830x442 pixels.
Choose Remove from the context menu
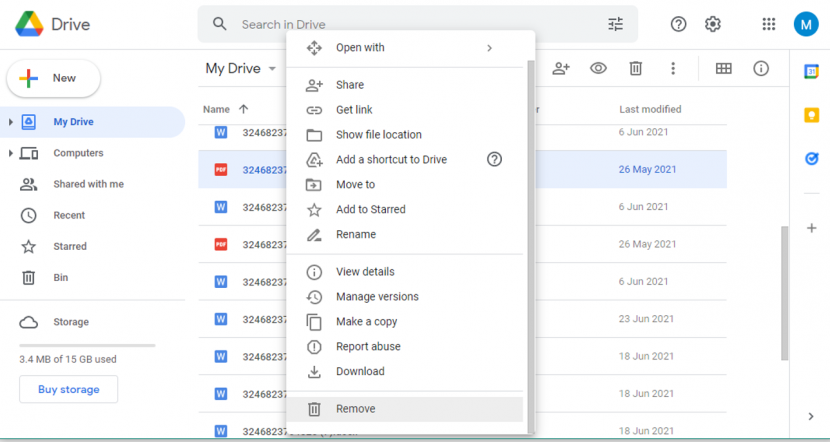click(x=405, y=409)
